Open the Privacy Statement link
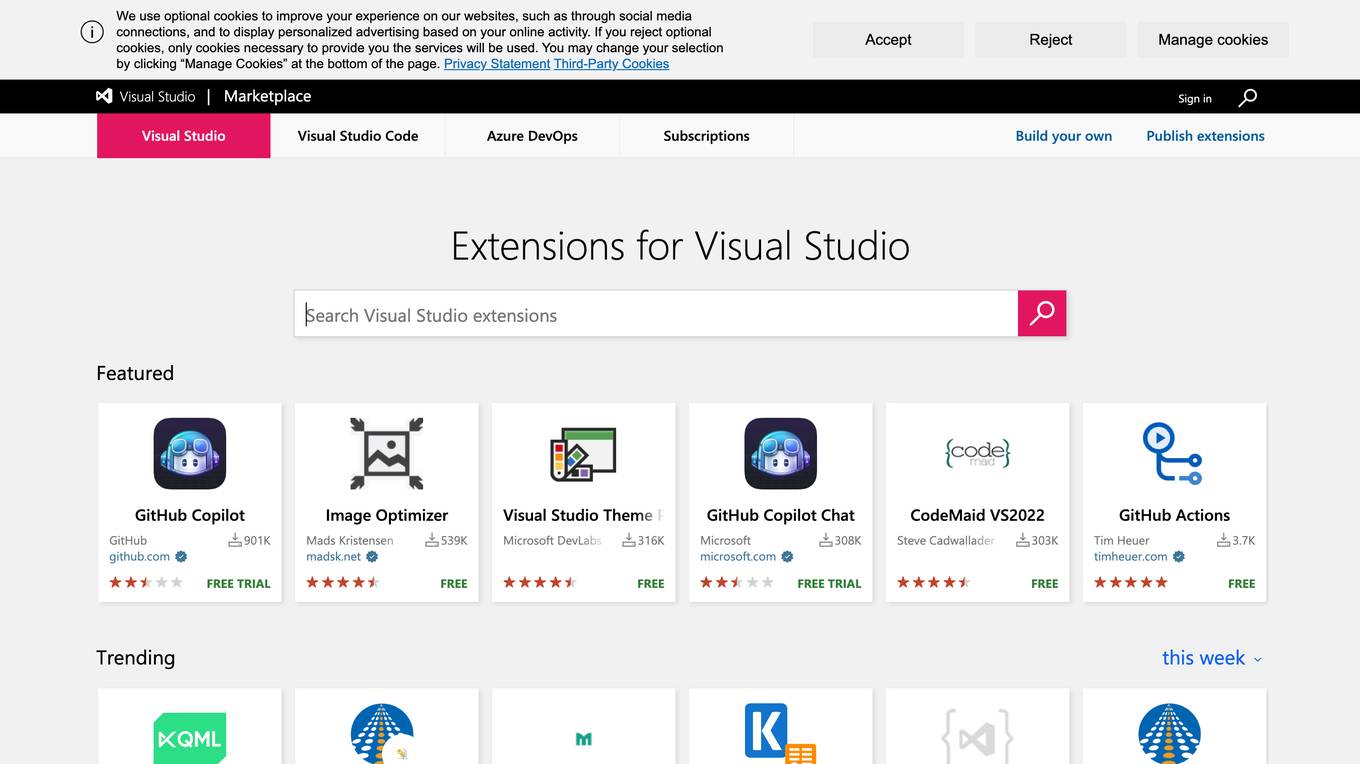 (497, 64)
